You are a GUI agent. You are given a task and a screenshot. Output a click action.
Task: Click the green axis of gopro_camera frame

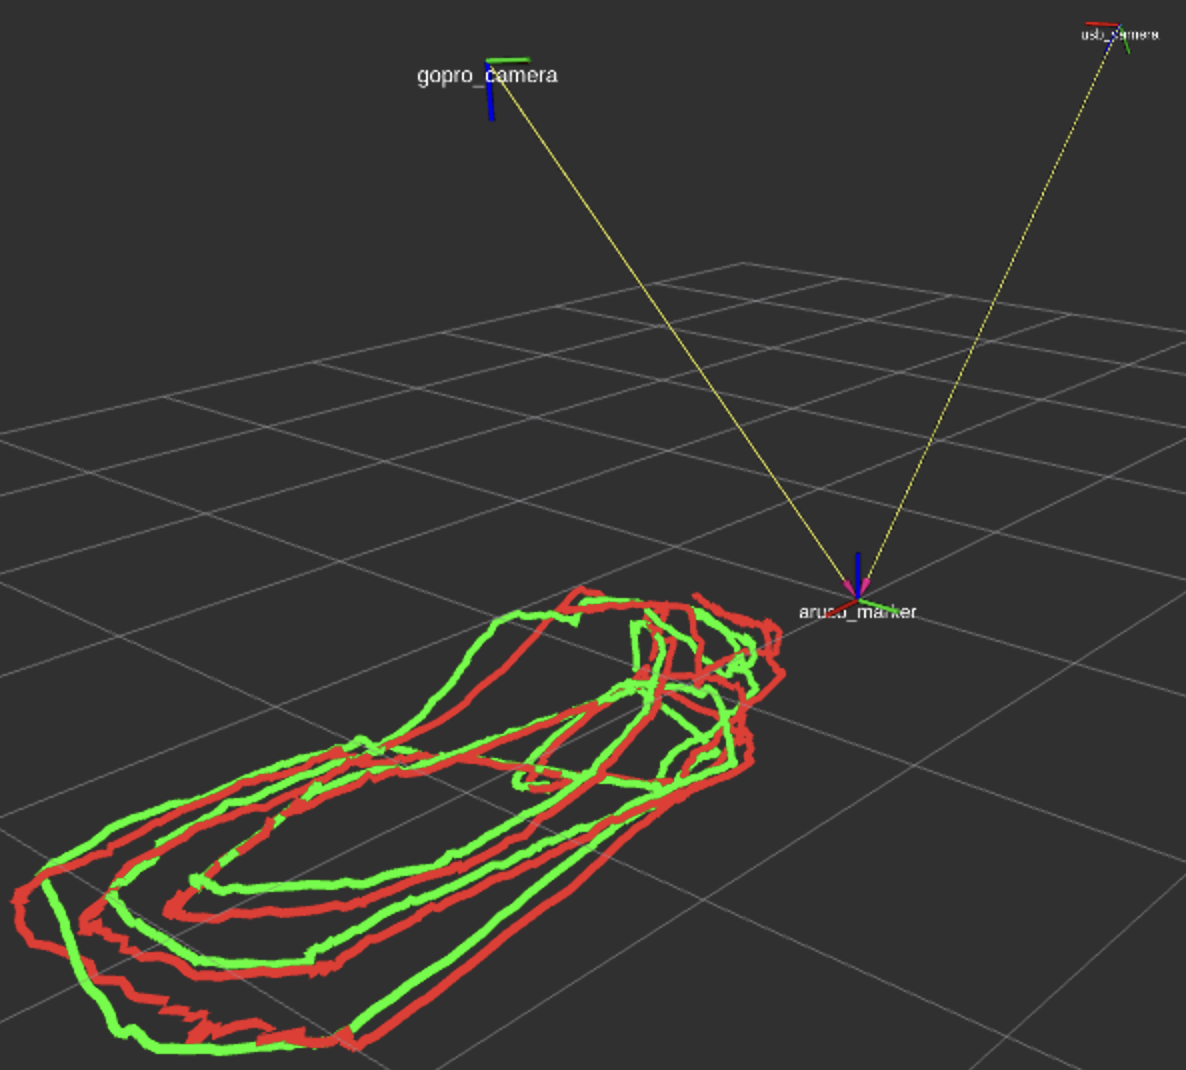coord(508,61)
